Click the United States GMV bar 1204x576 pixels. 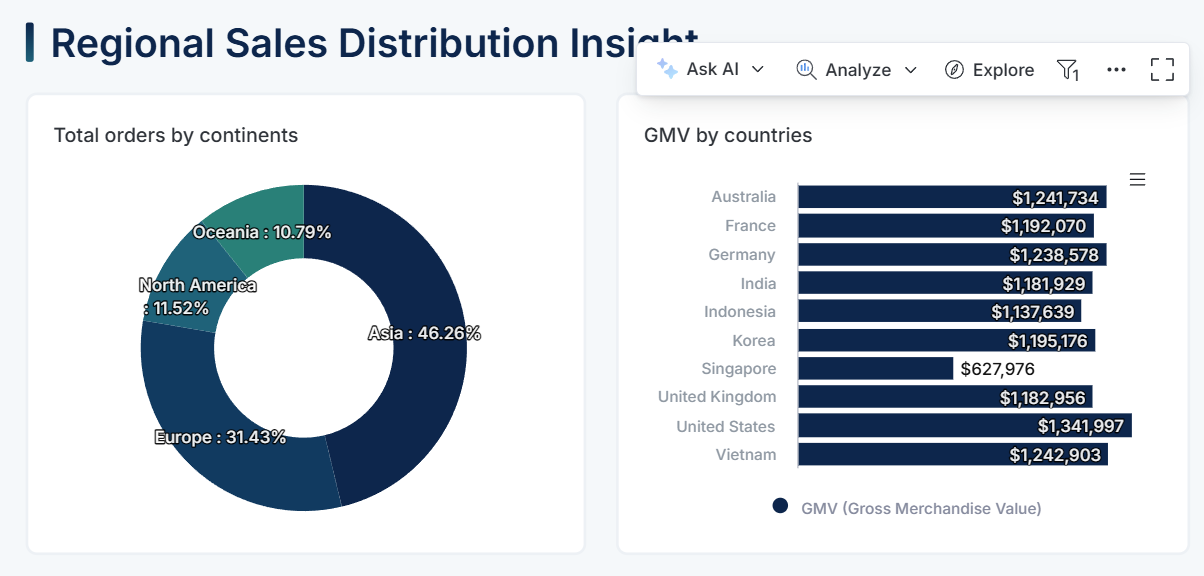tap(964, 426)
